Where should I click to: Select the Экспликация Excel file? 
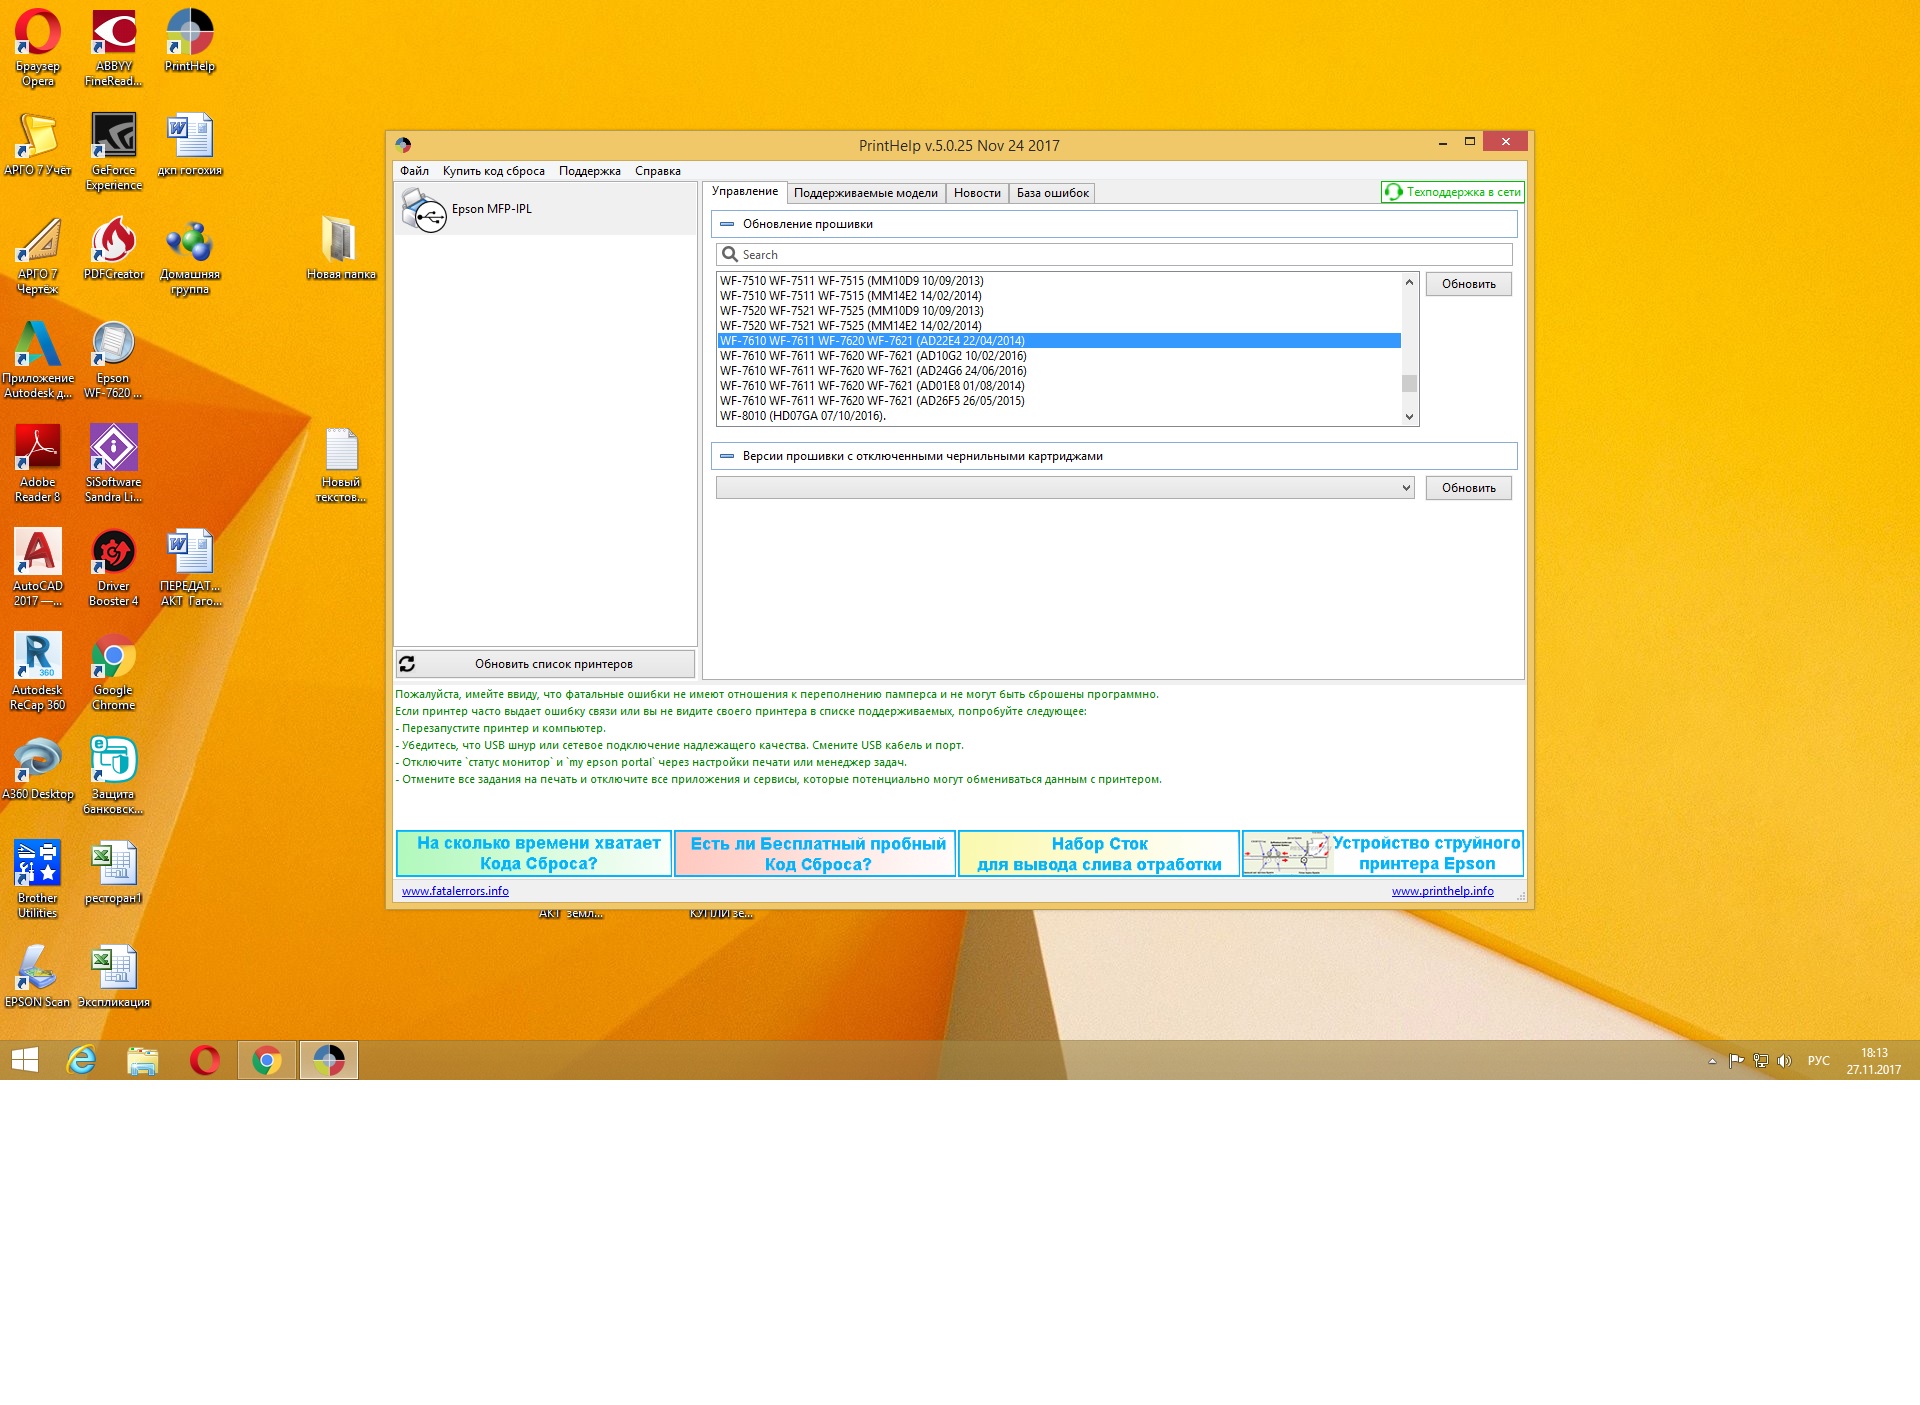point(114,977)
